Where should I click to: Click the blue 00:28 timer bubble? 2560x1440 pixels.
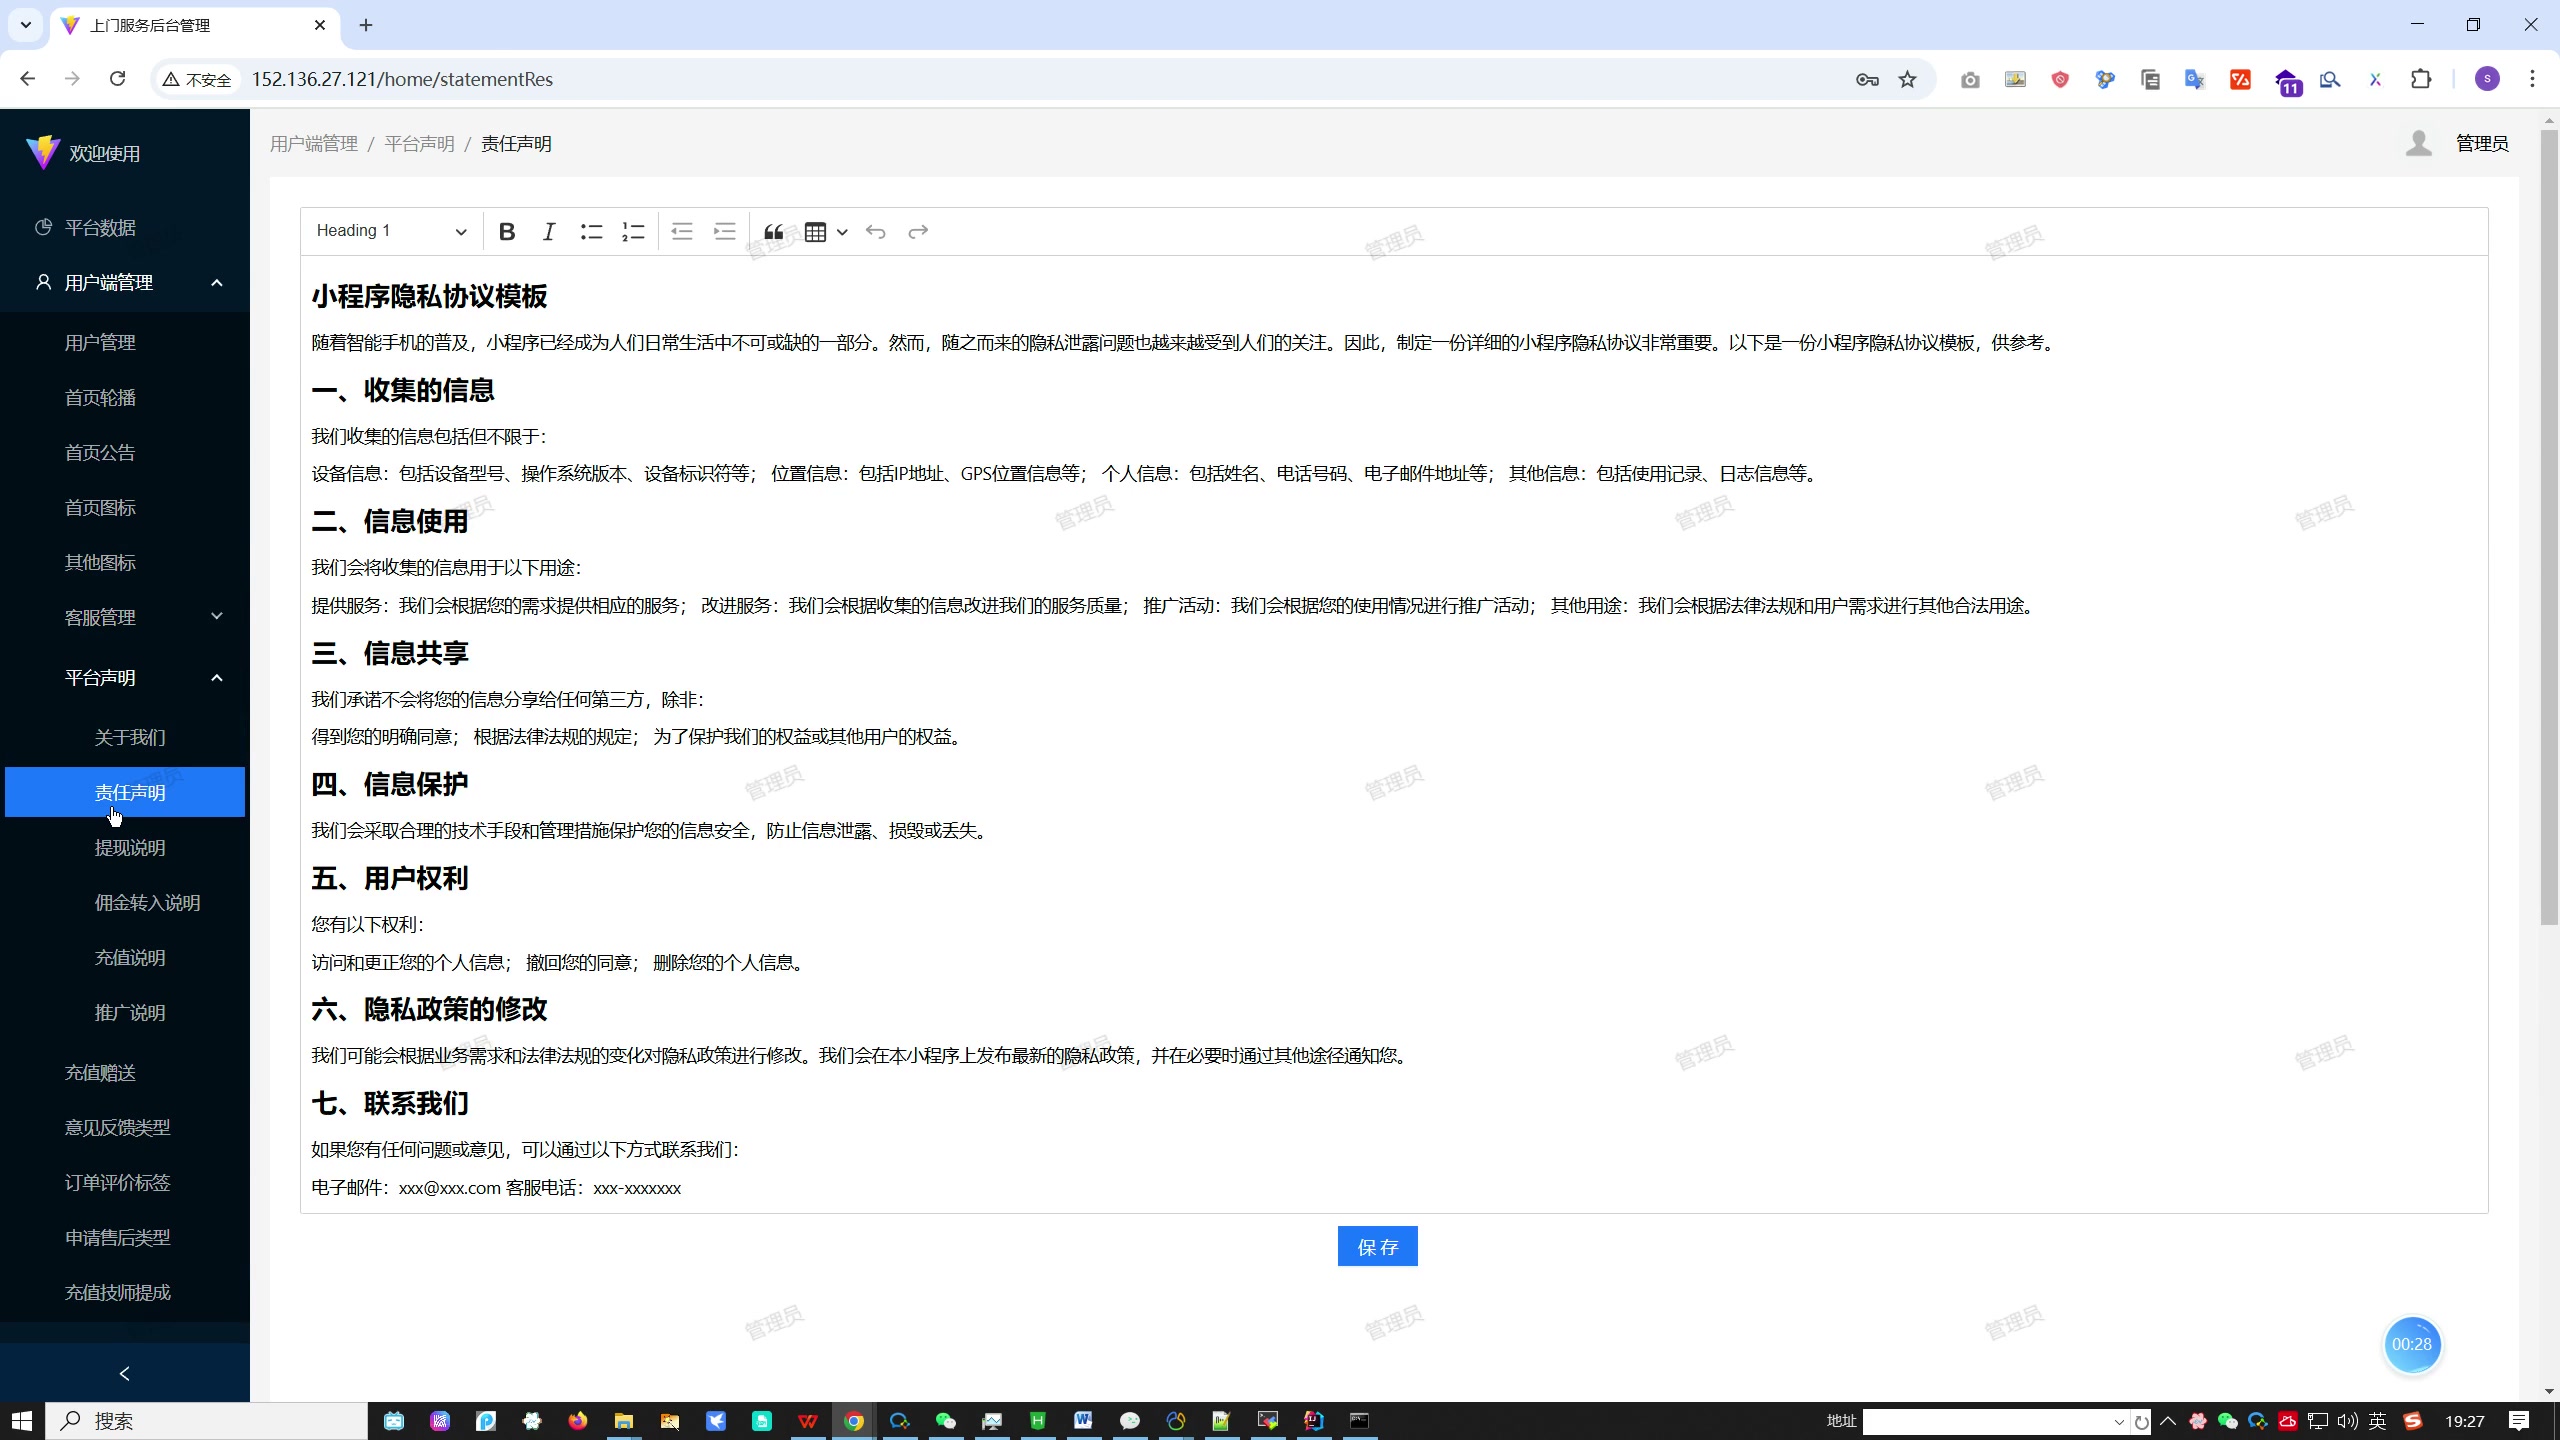(2412, 1344)
